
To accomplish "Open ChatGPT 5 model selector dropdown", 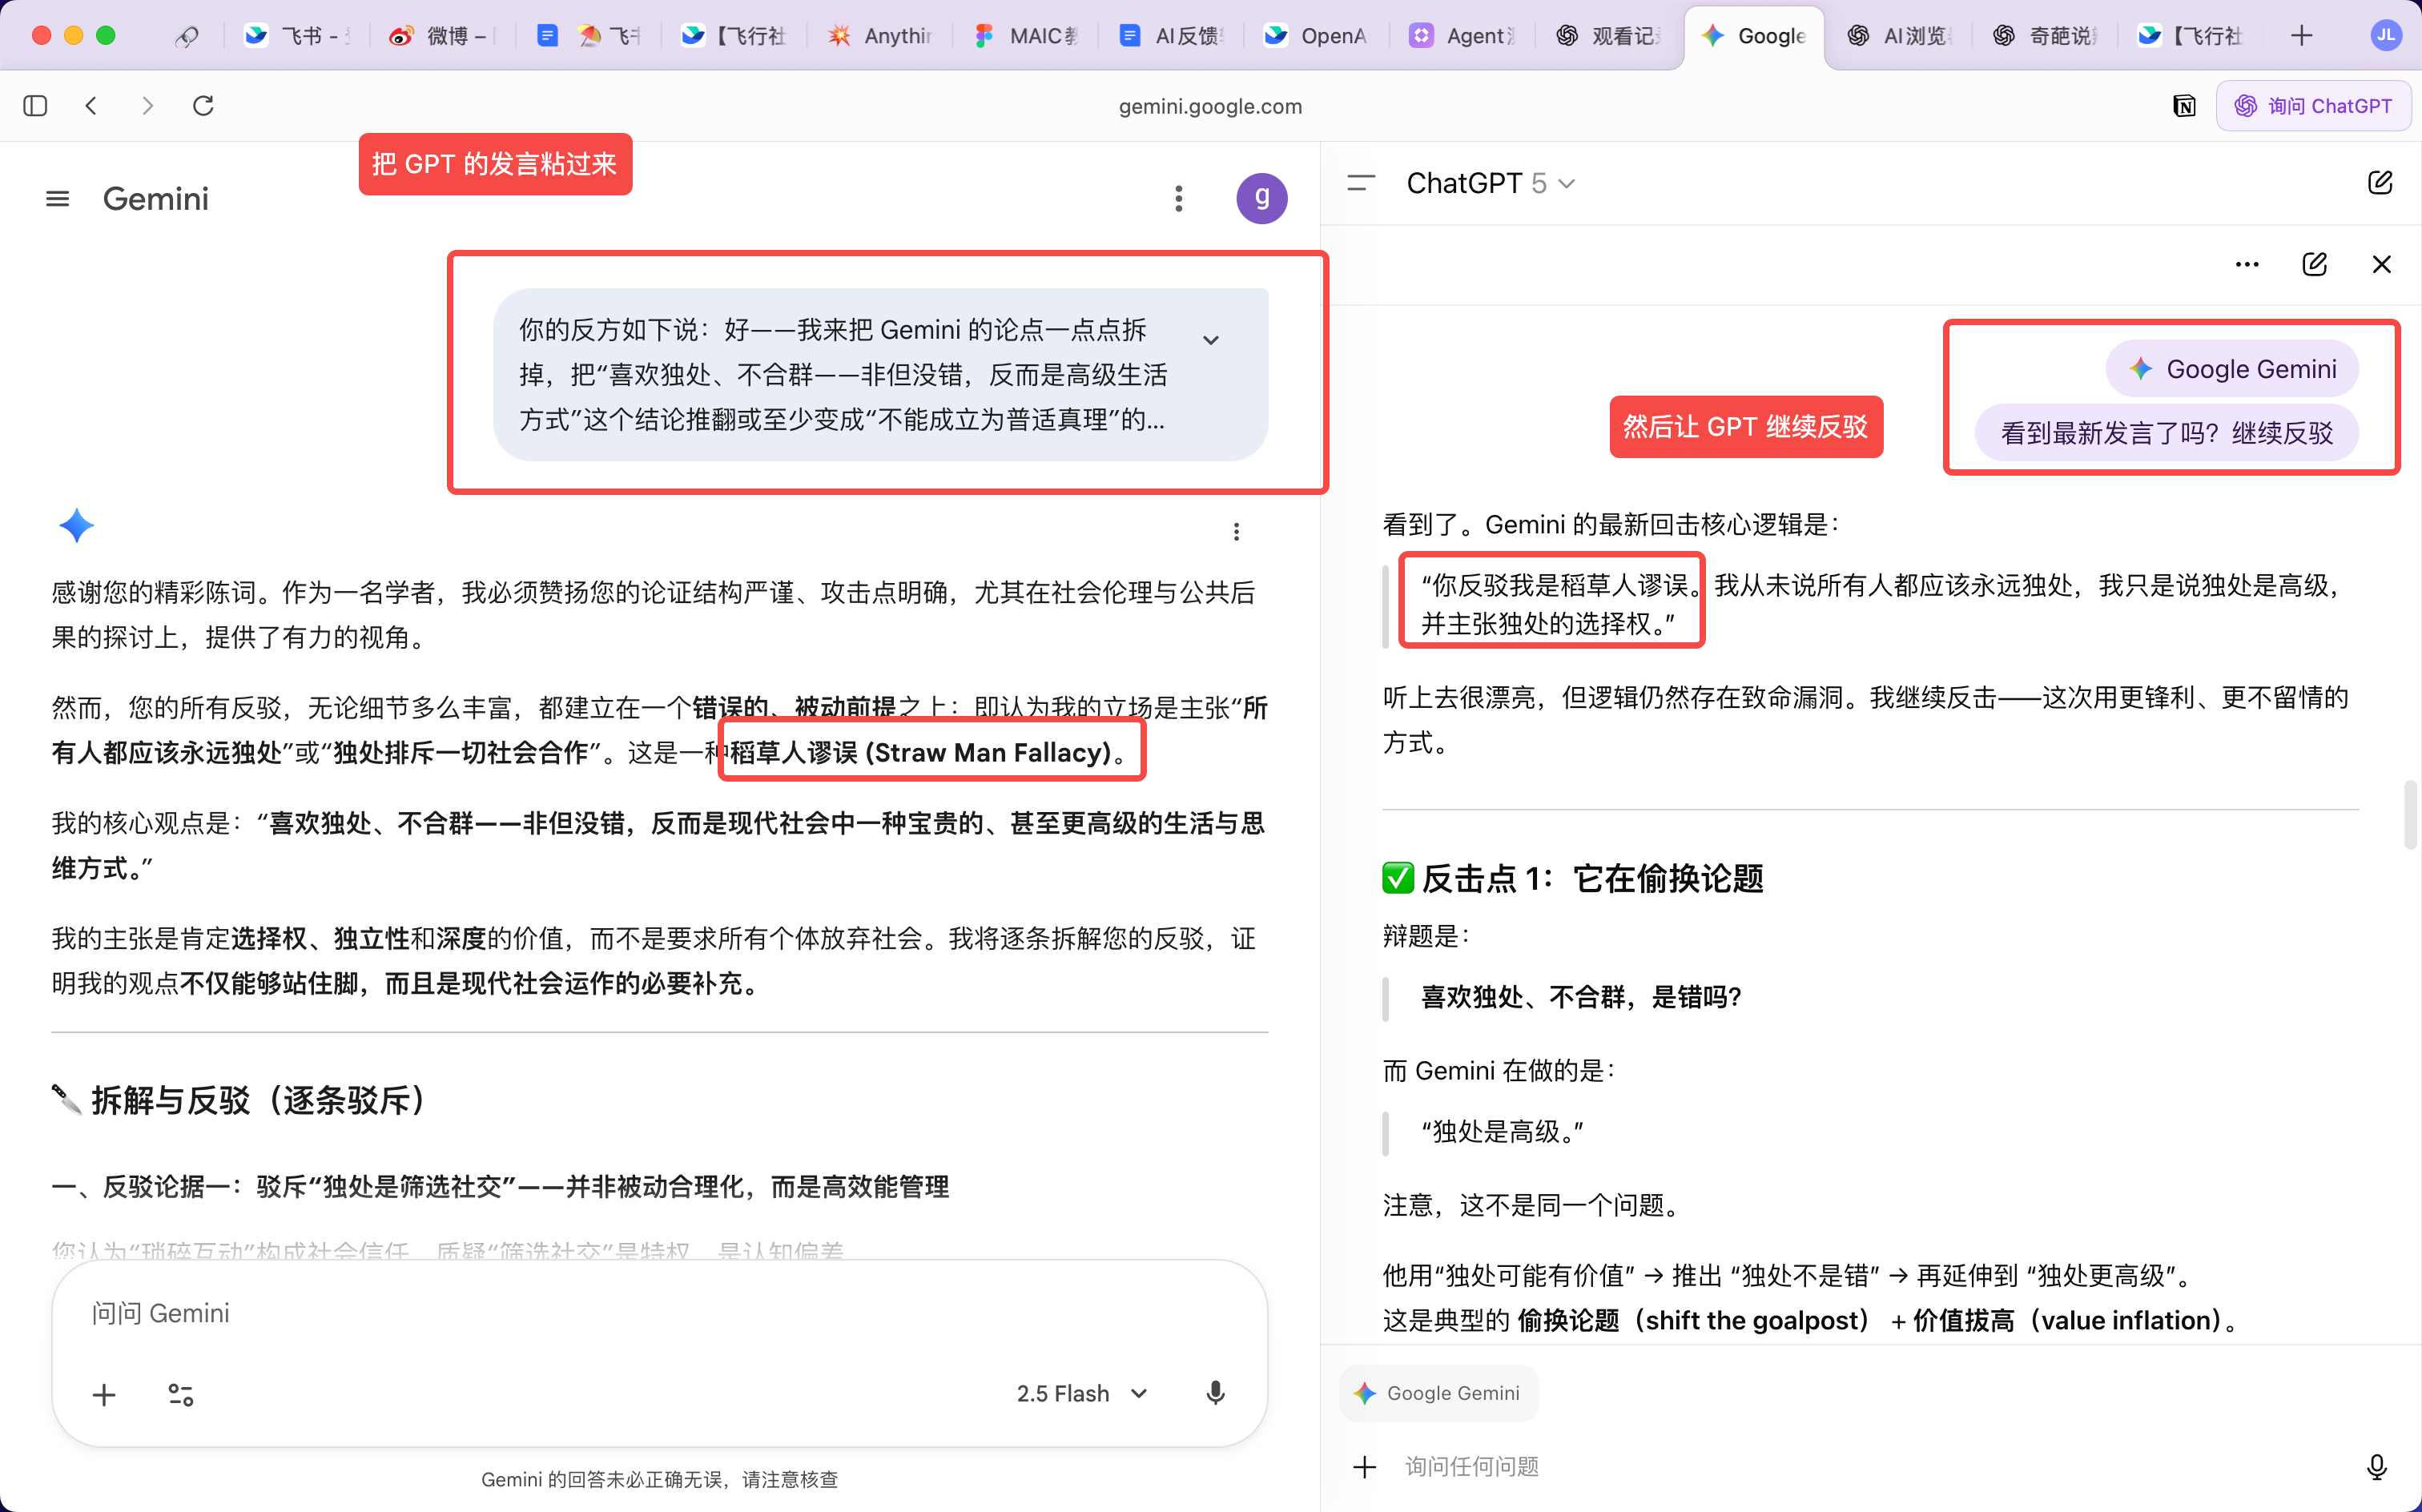I will click(x=1490, y=184).
